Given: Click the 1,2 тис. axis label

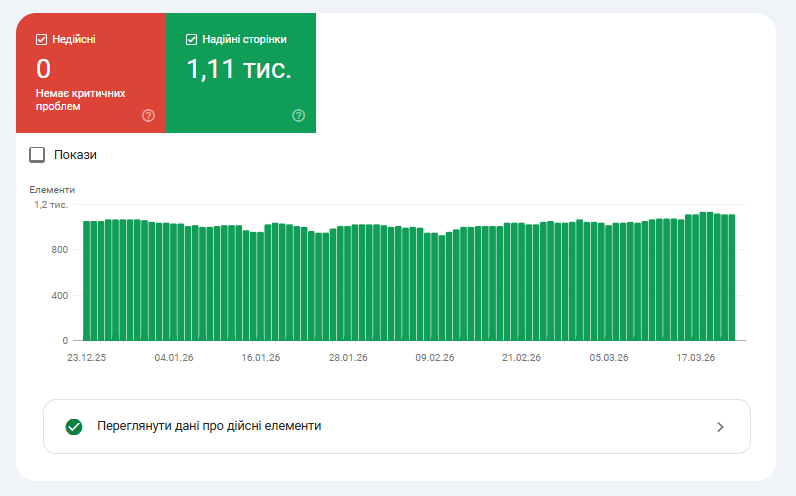Looking at the screenshot, I should point(51,205).
